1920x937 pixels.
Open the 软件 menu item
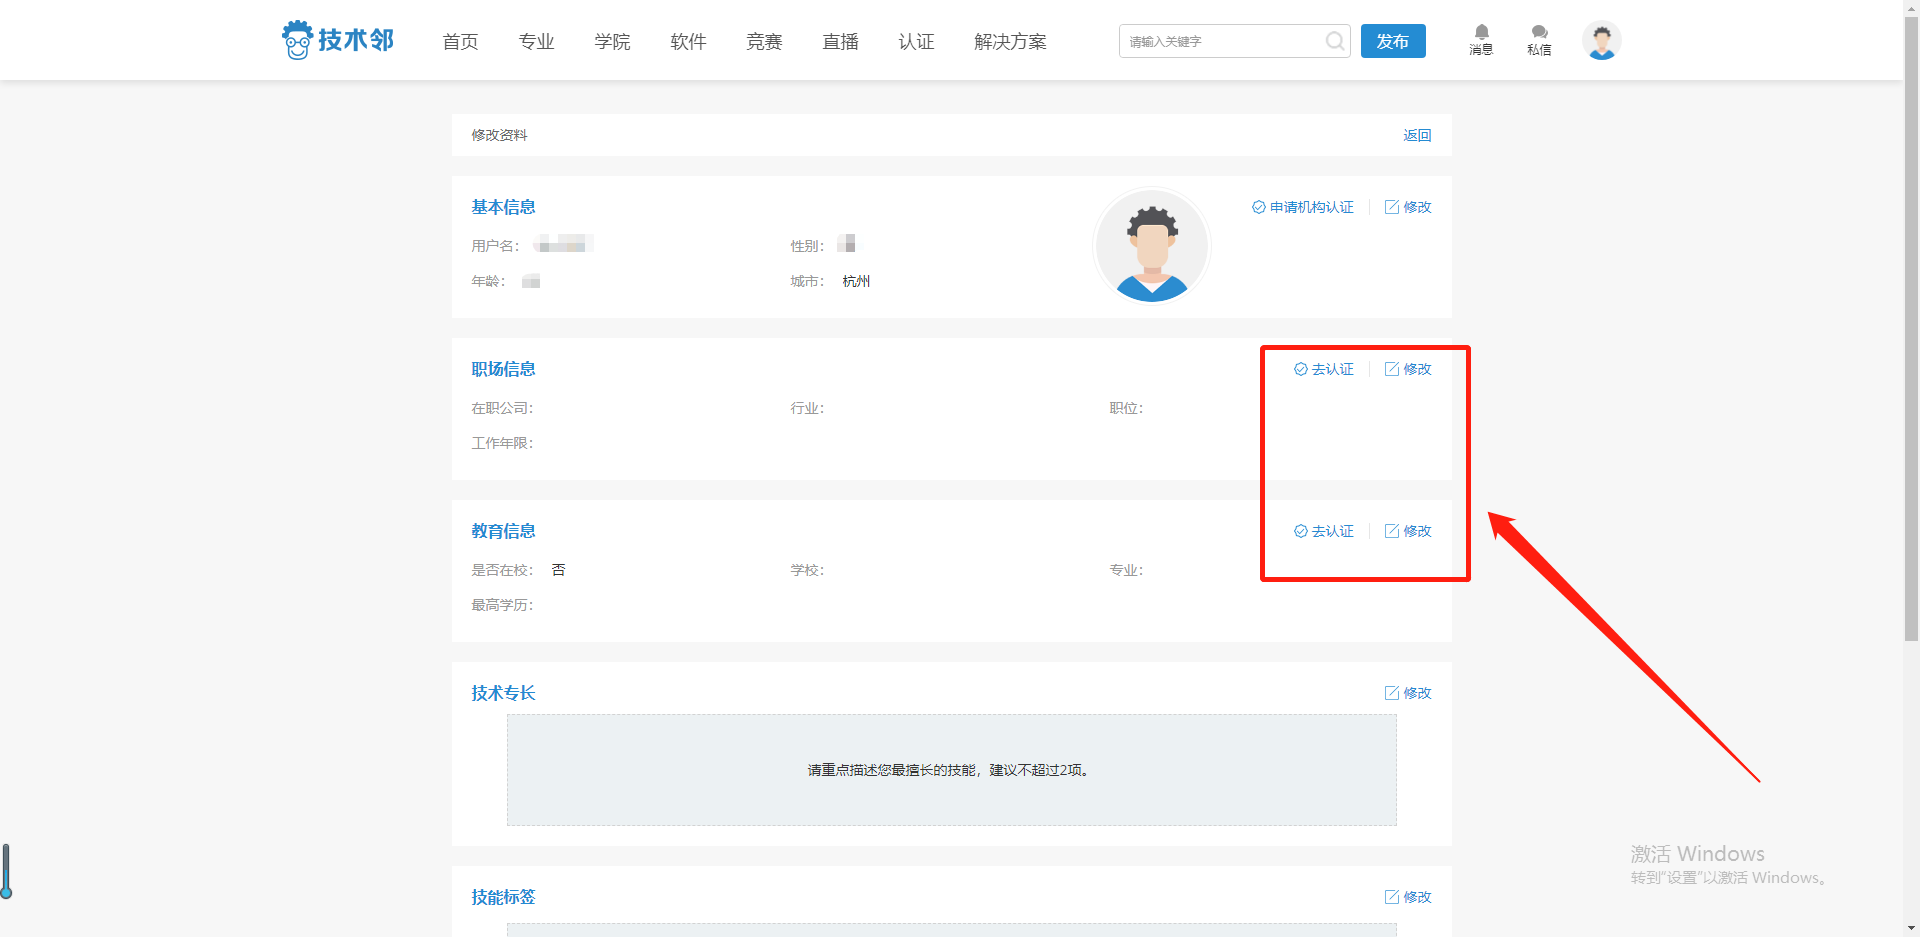pos(688,41)
